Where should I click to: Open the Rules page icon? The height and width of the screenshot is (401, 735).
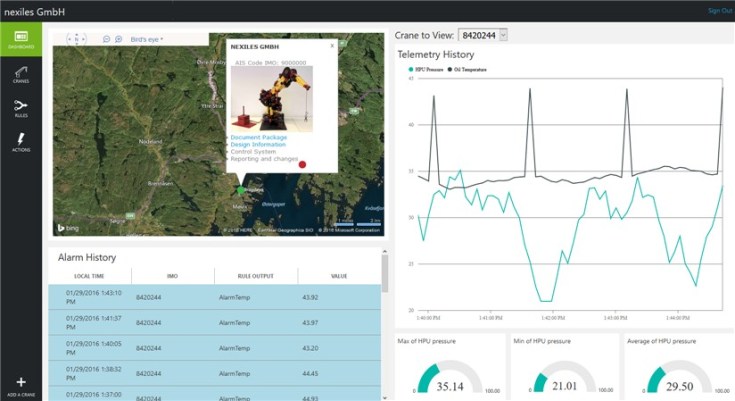pyautogui.click(x=20, y=108)
